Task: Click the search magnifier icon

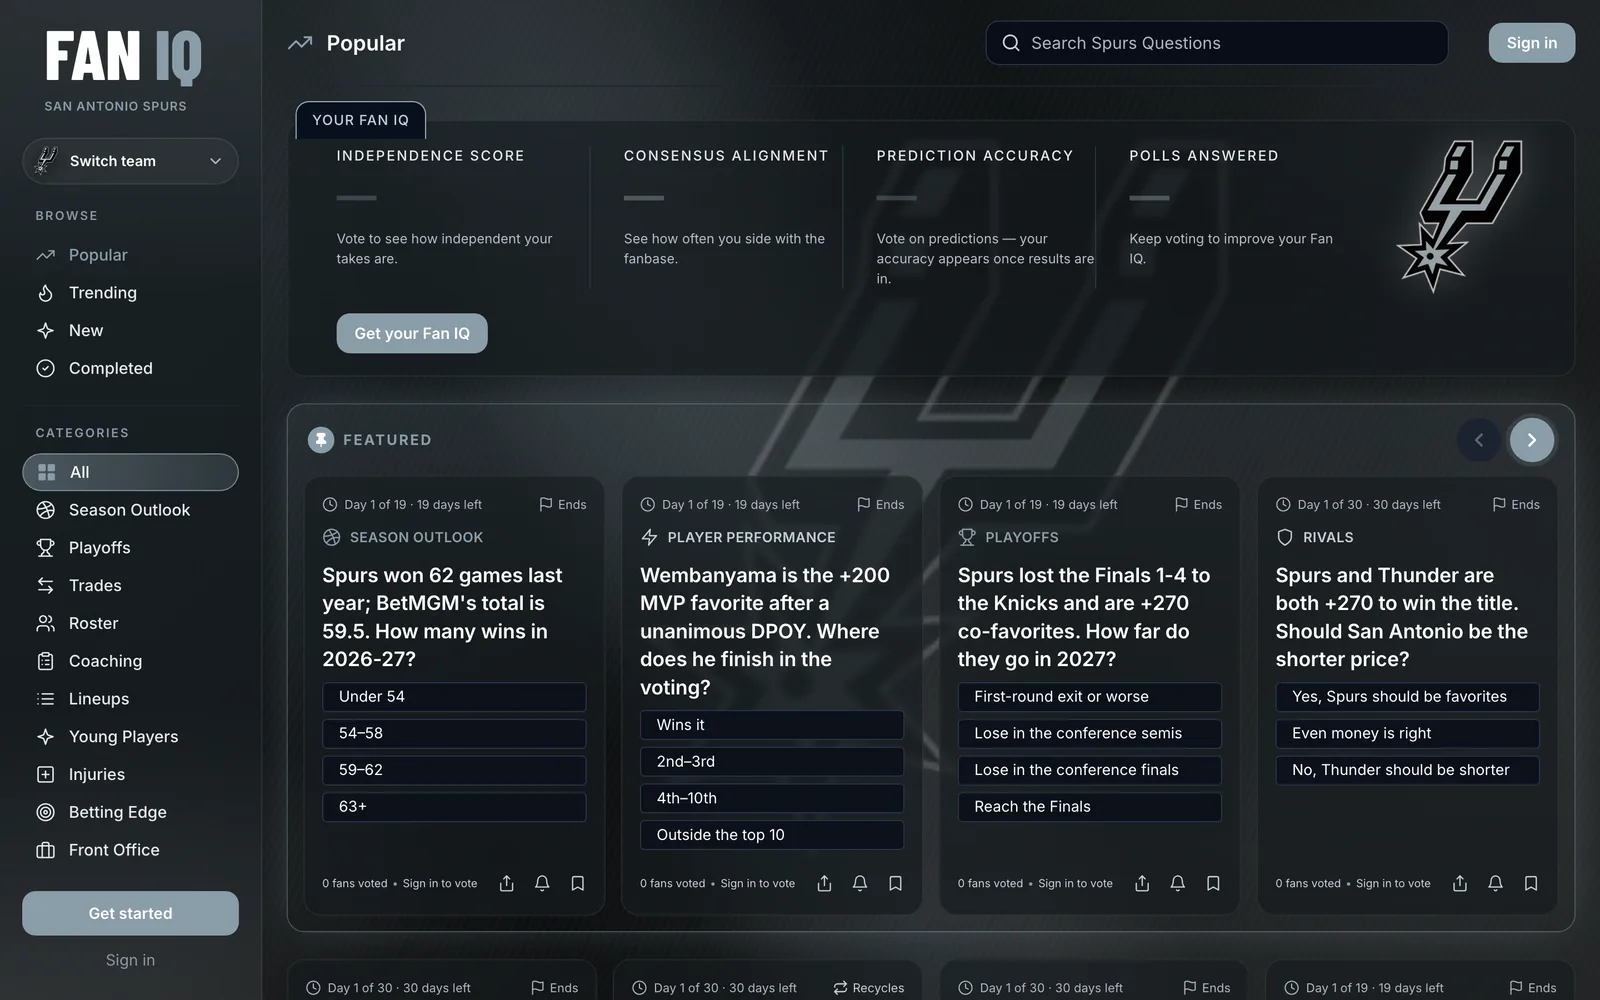Action: point(1011,43)
